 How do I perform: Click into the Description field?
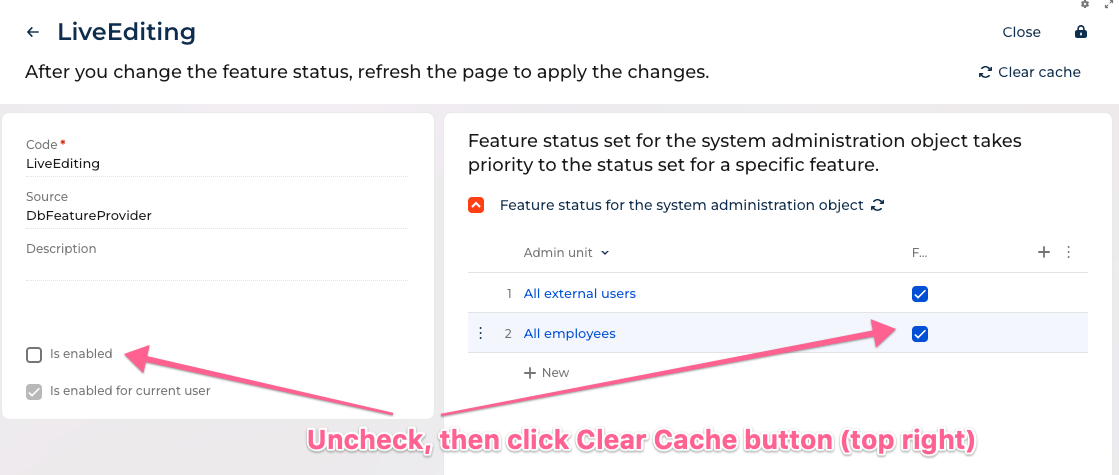(216, 268)
